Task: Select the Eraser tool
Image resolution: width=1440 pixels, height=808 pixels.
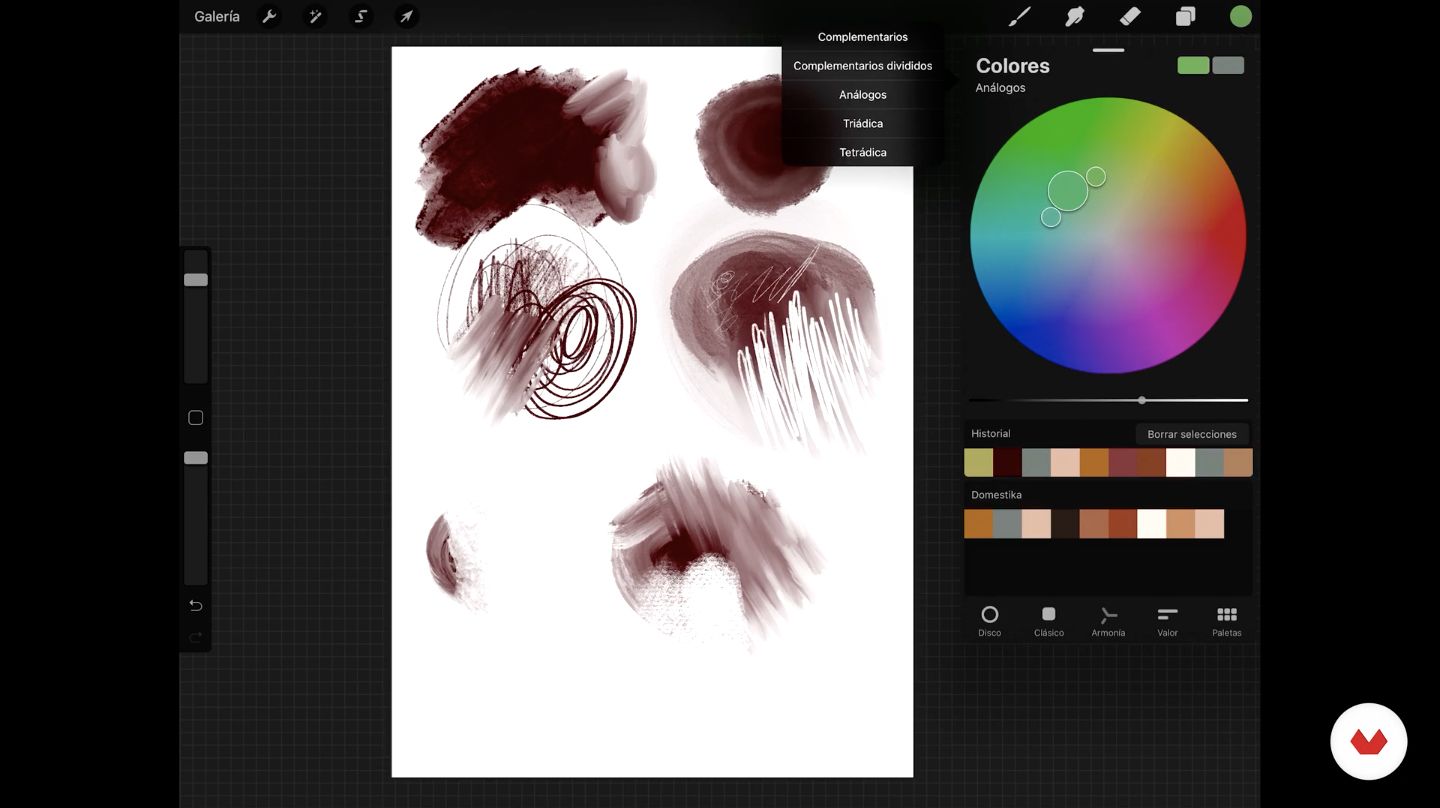Action: (x=1130, y=17)
